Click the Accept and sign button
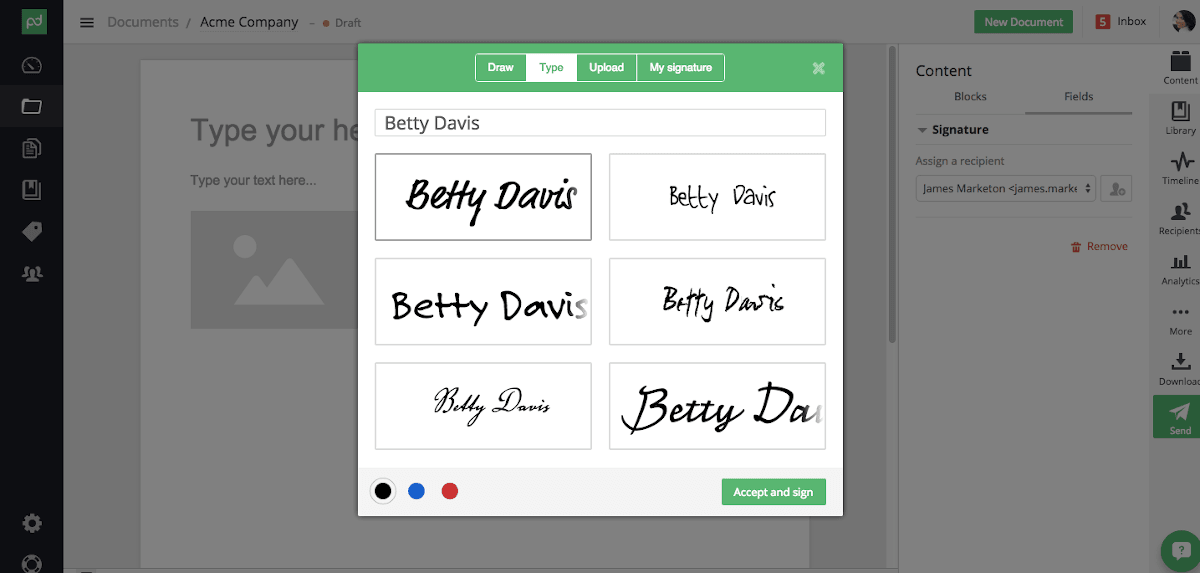This screenshot has width=1200, height=573. tap(773, 492)
